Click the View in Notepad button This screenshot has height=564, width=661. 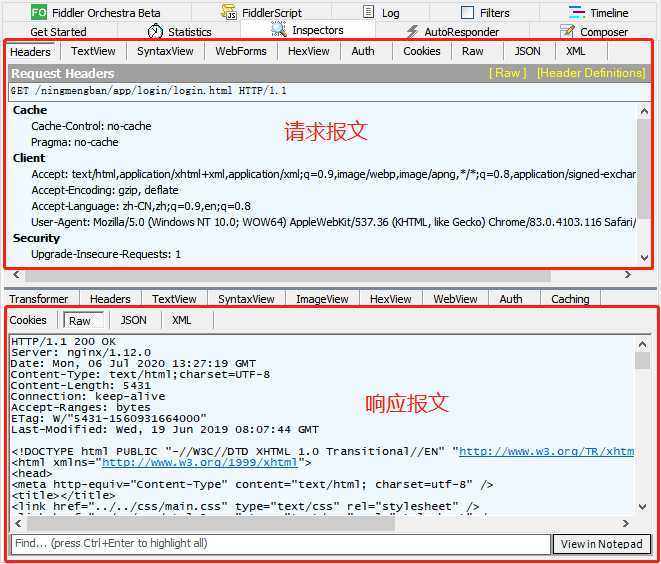(602, 544)
